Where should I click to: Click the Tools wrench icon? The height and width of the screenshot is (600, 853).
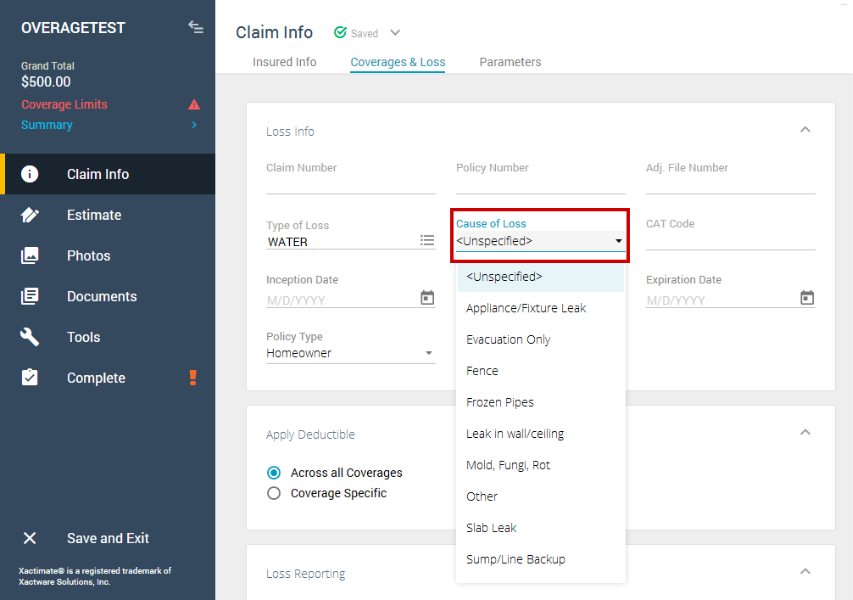click(30, 337)
